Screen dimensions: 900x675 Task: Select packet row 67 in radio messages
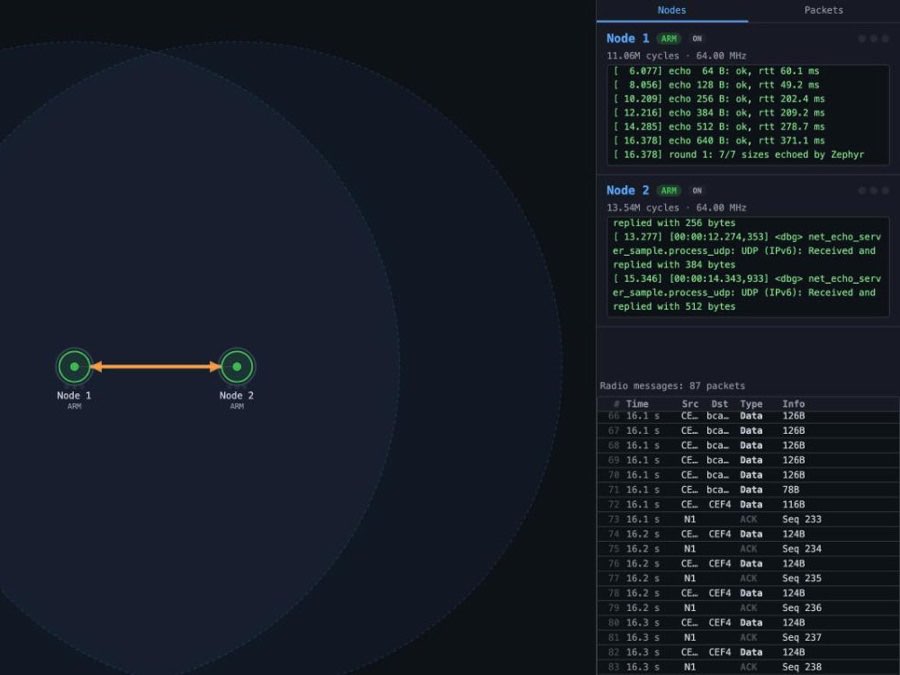point(748,430)
